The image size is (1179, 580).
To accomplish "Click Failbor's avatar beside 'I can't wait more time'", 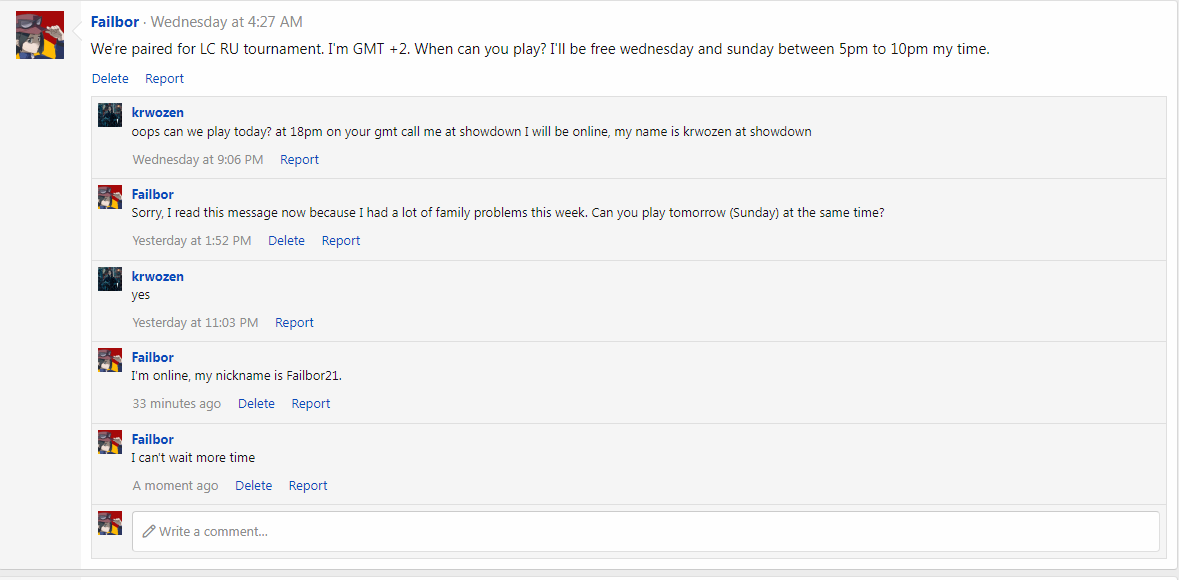I will pyautogui.click(x=110, y=442).
